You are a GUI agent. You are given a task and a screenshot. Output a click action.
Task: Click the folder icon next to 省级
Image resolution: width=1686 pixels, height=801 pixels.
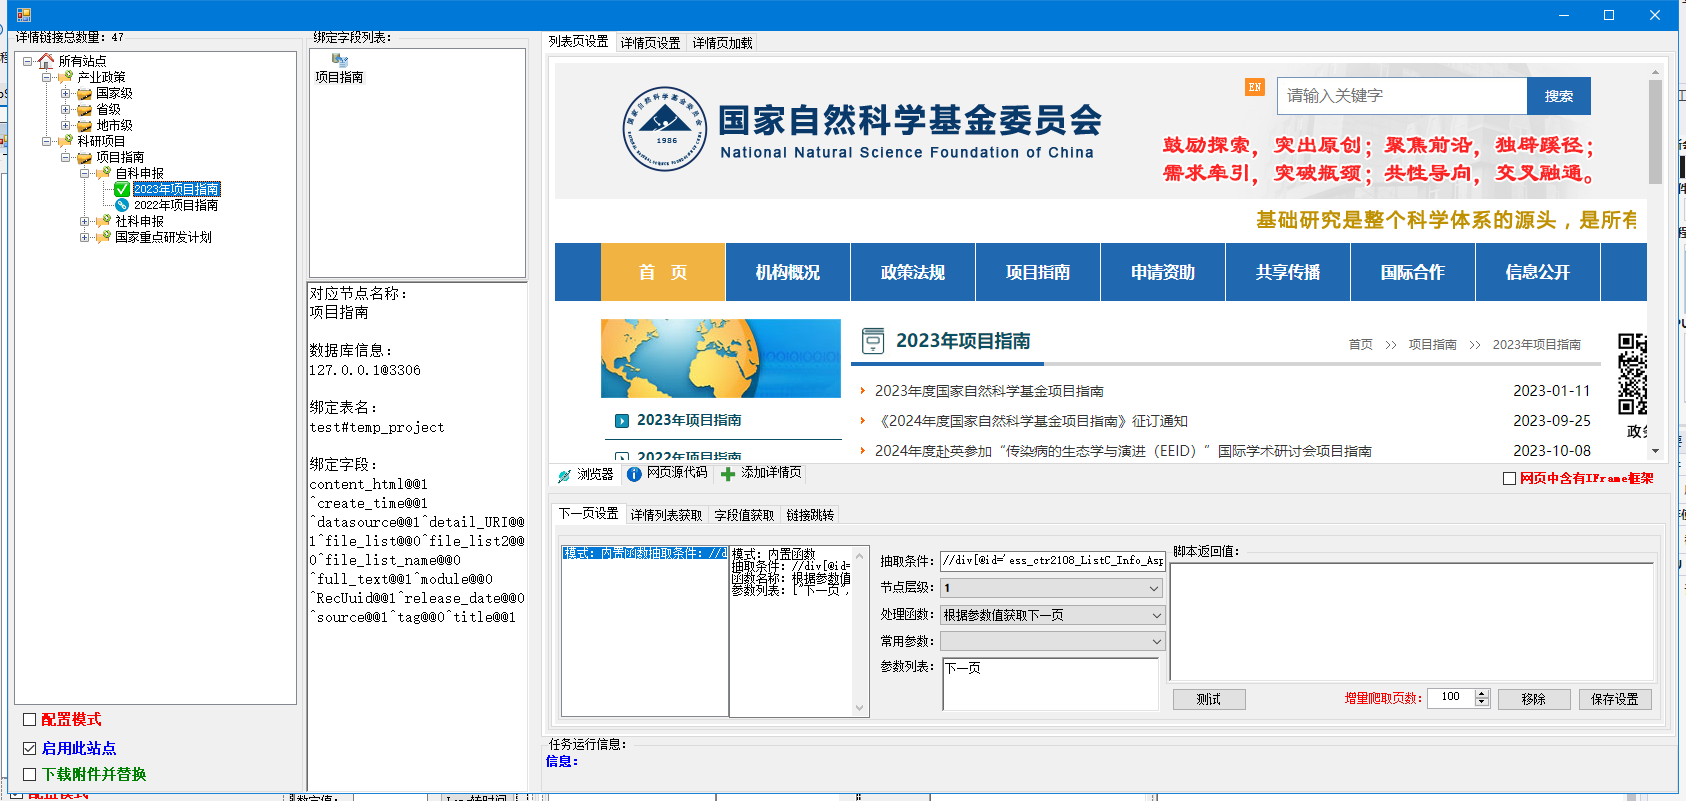(x=85, y=109)
